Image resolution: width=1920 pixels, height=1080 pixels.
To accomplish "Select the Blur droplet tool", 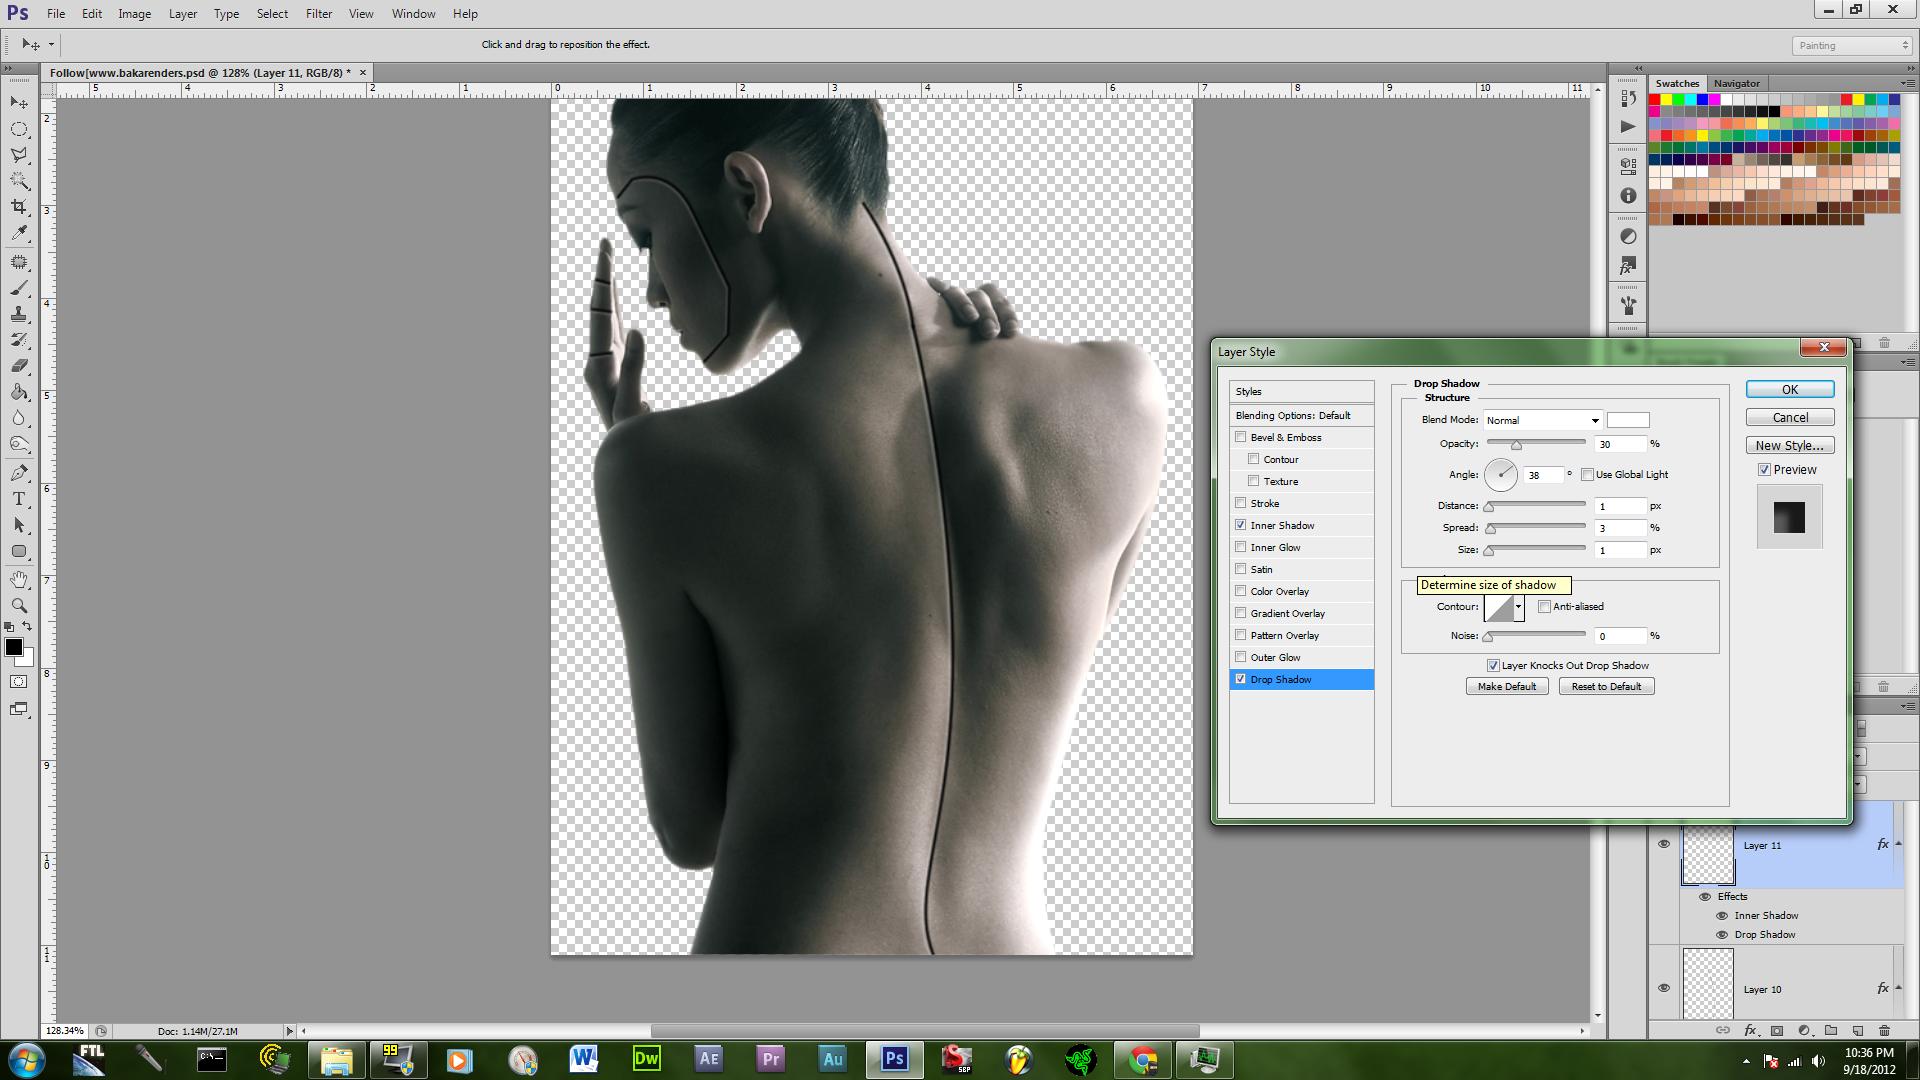I will (19, 418).
